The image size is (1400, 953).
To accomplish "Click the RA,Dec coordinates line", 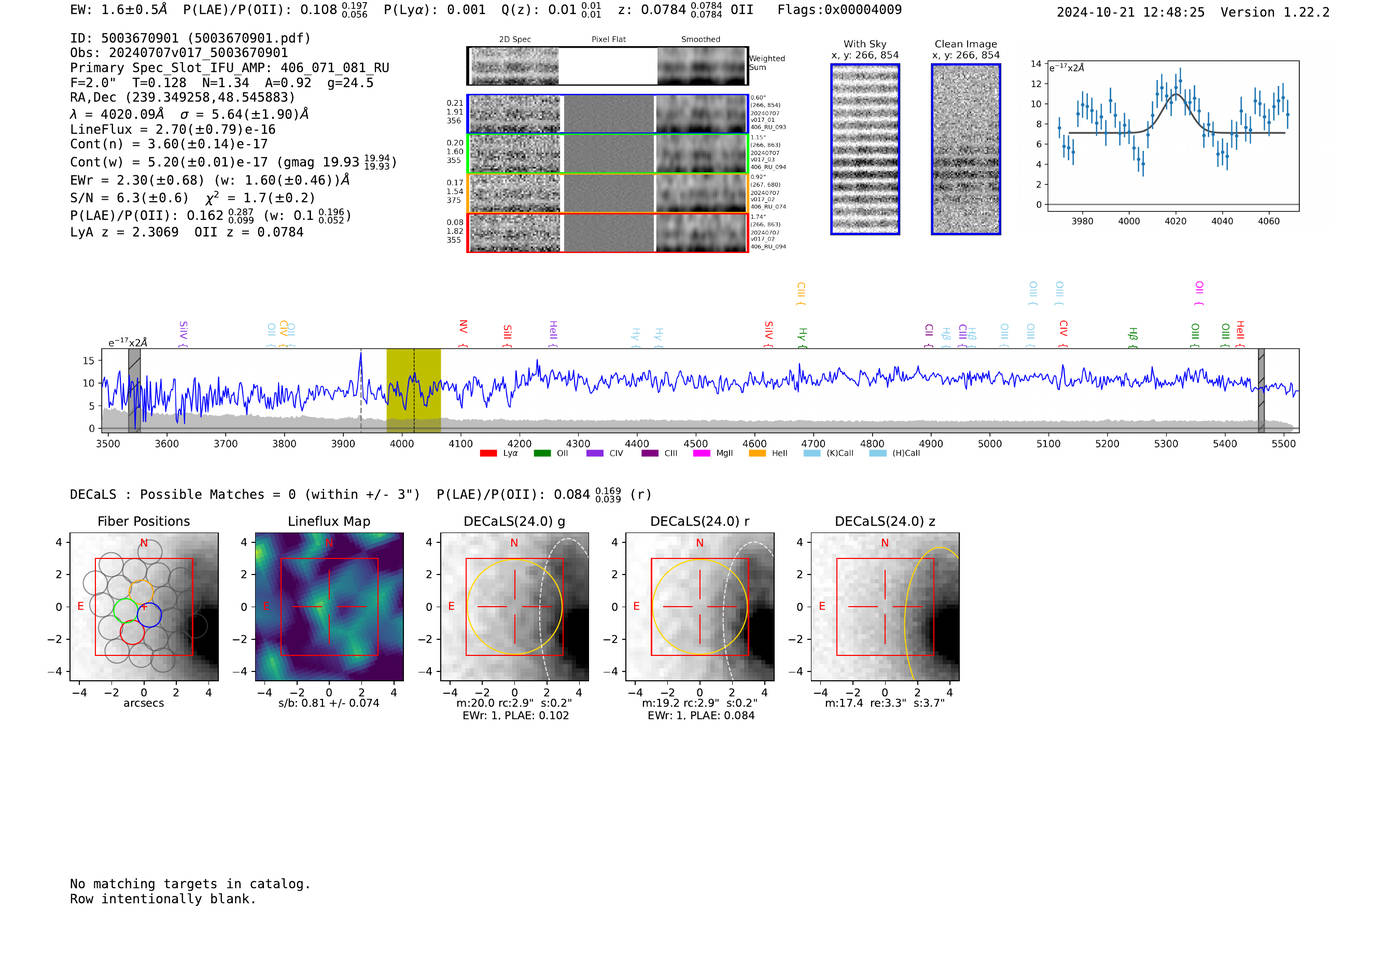I will tap(183, 97).
